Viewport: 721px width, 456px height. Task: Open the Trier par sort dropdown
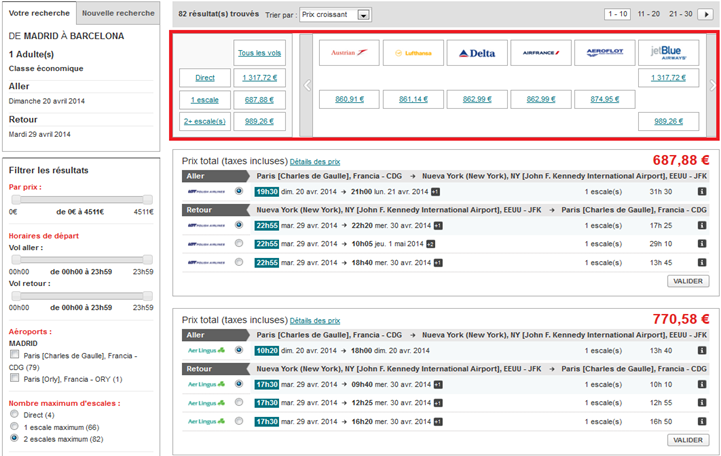[x=335, y=15]
